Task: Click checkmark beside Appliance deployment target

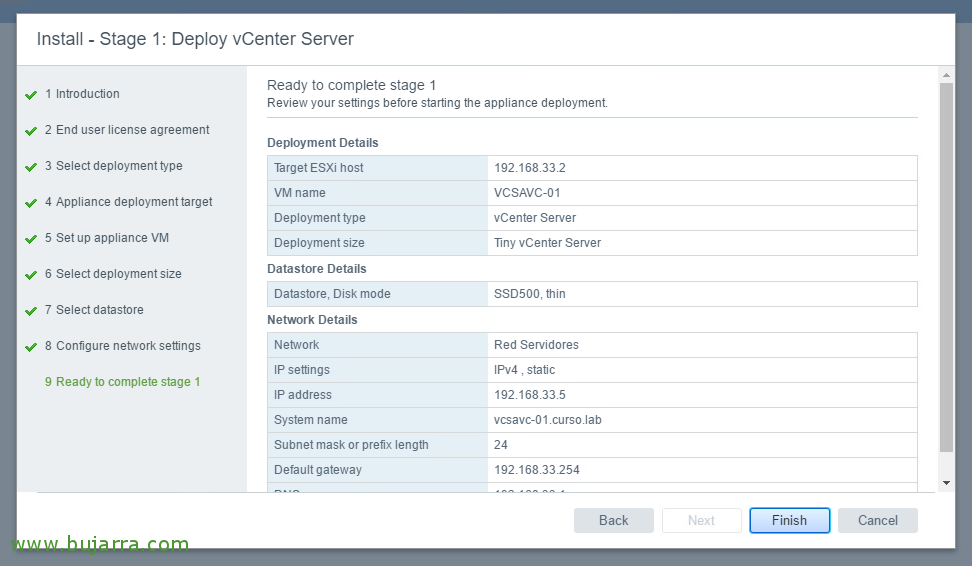Action: [31, 203]
